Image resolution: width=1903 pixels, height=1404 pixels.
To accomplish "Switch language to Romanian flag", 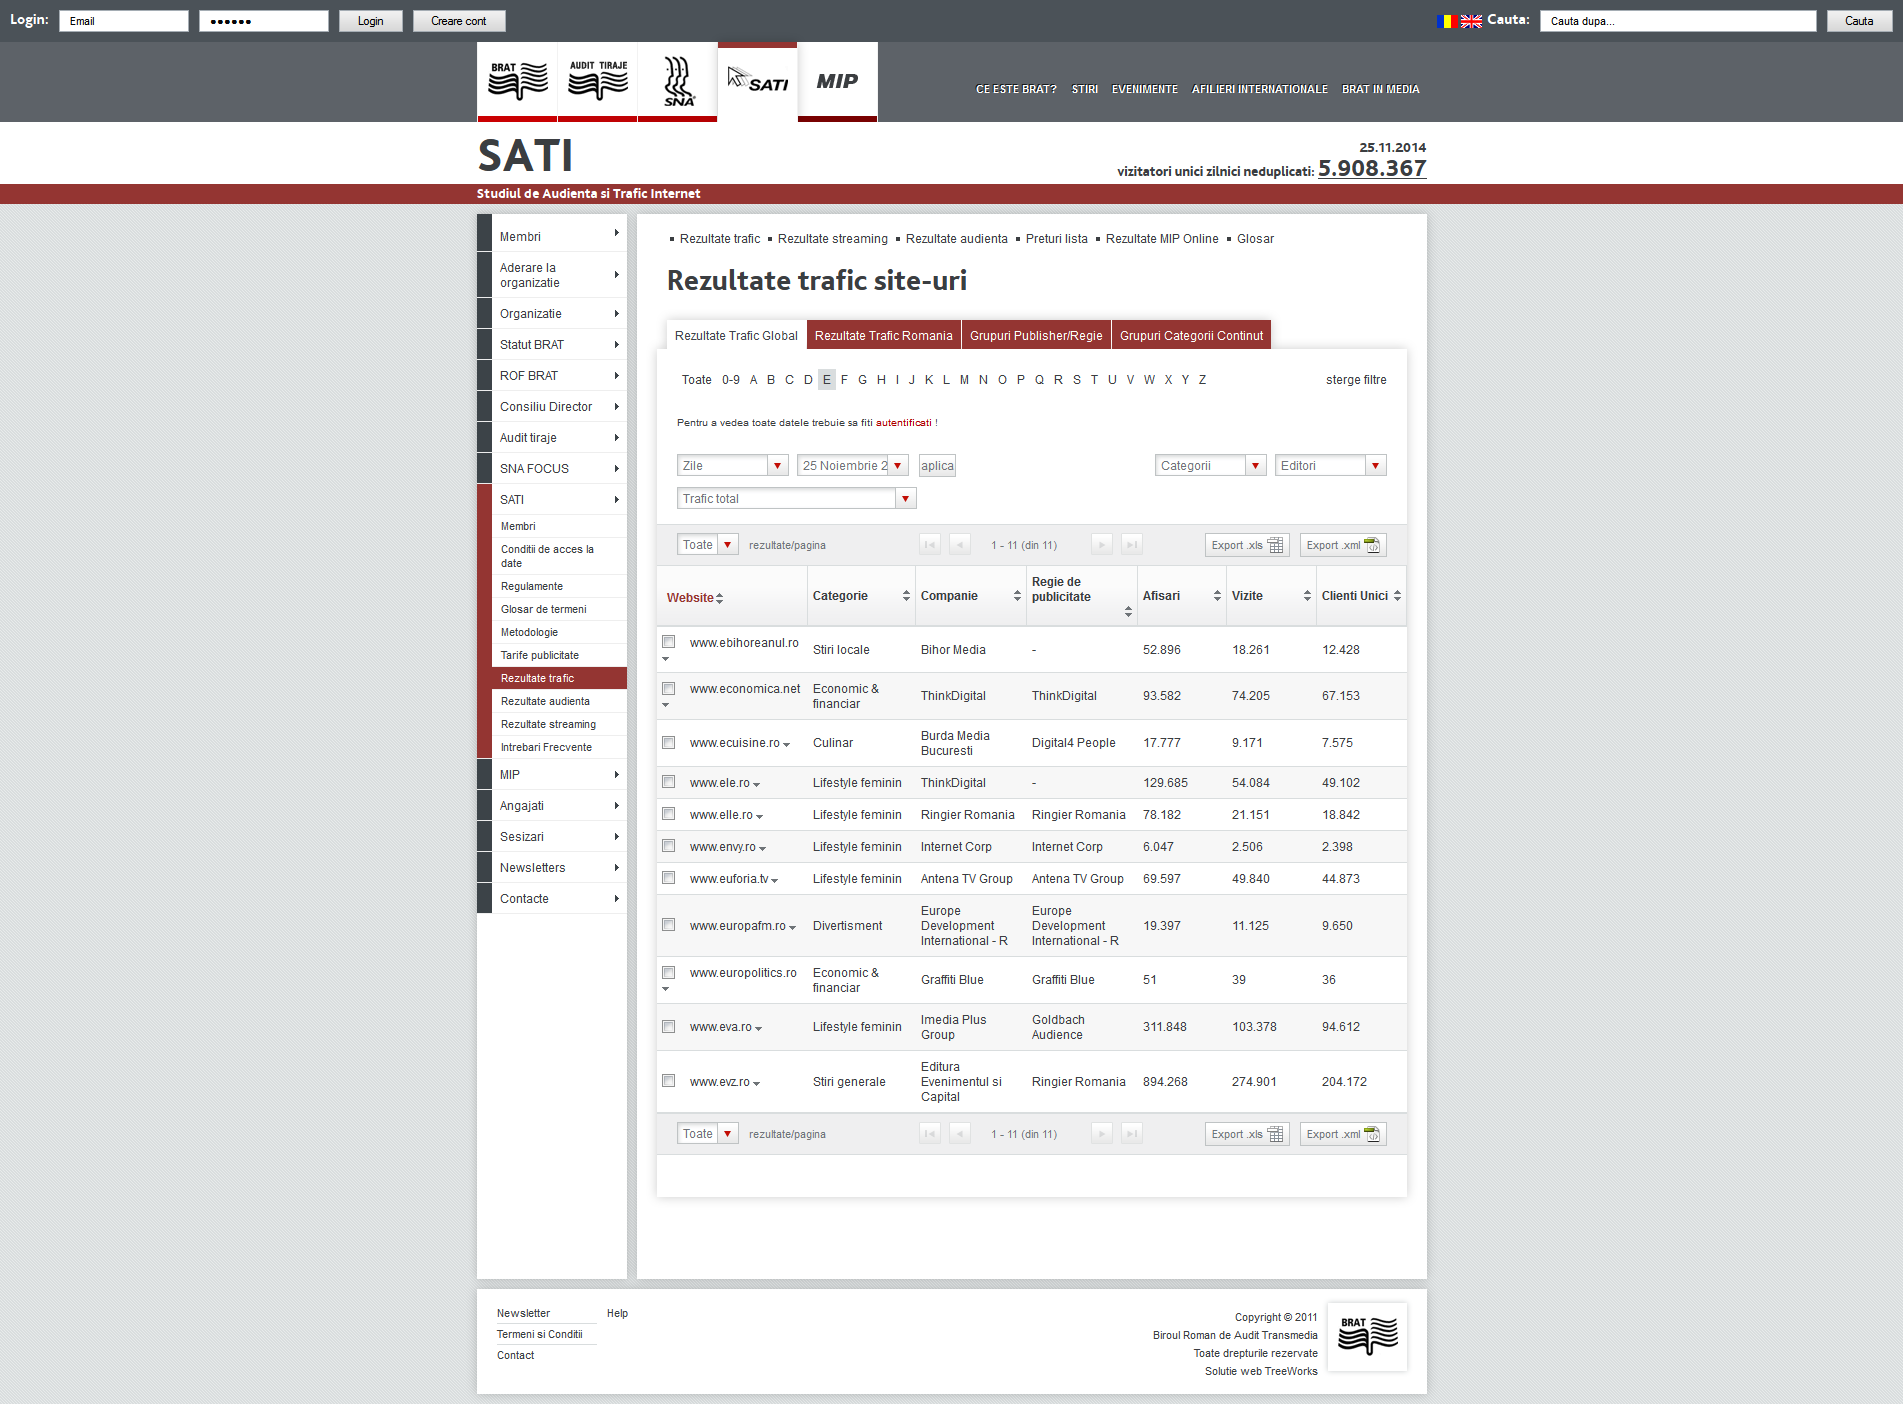I will pyautogui.click(x=1446, y=21).
